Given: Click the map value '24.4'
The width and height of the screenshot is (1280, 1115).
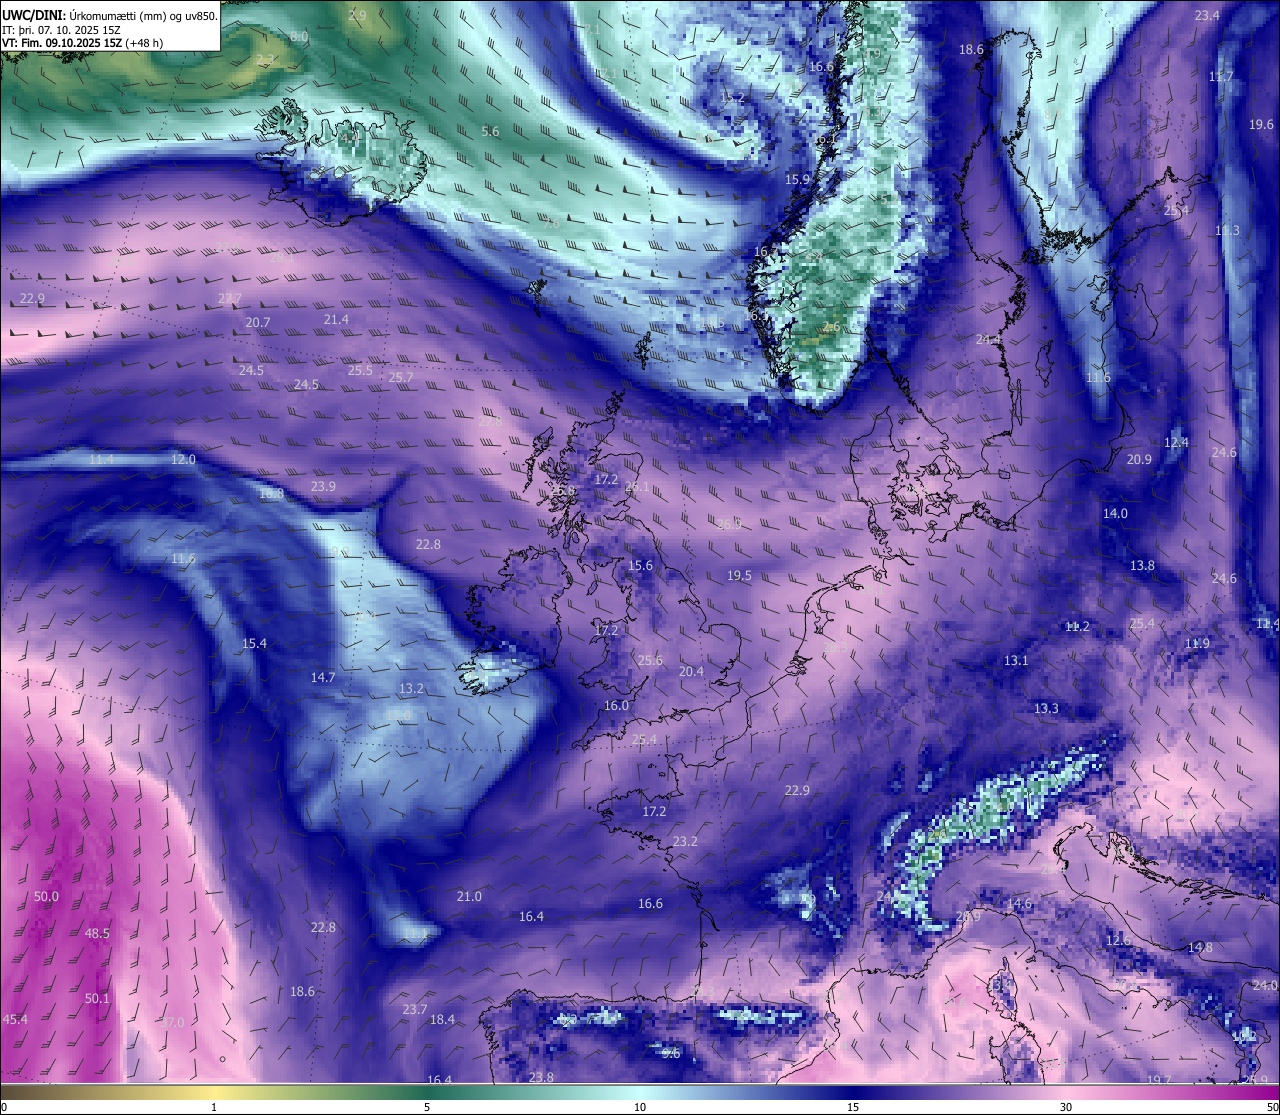Looking at the screenshot, I should 988,340.
